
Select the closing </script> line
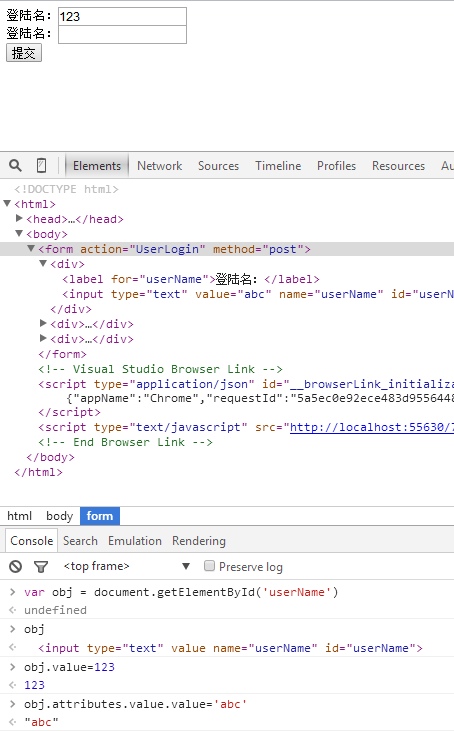coord(69,412)
